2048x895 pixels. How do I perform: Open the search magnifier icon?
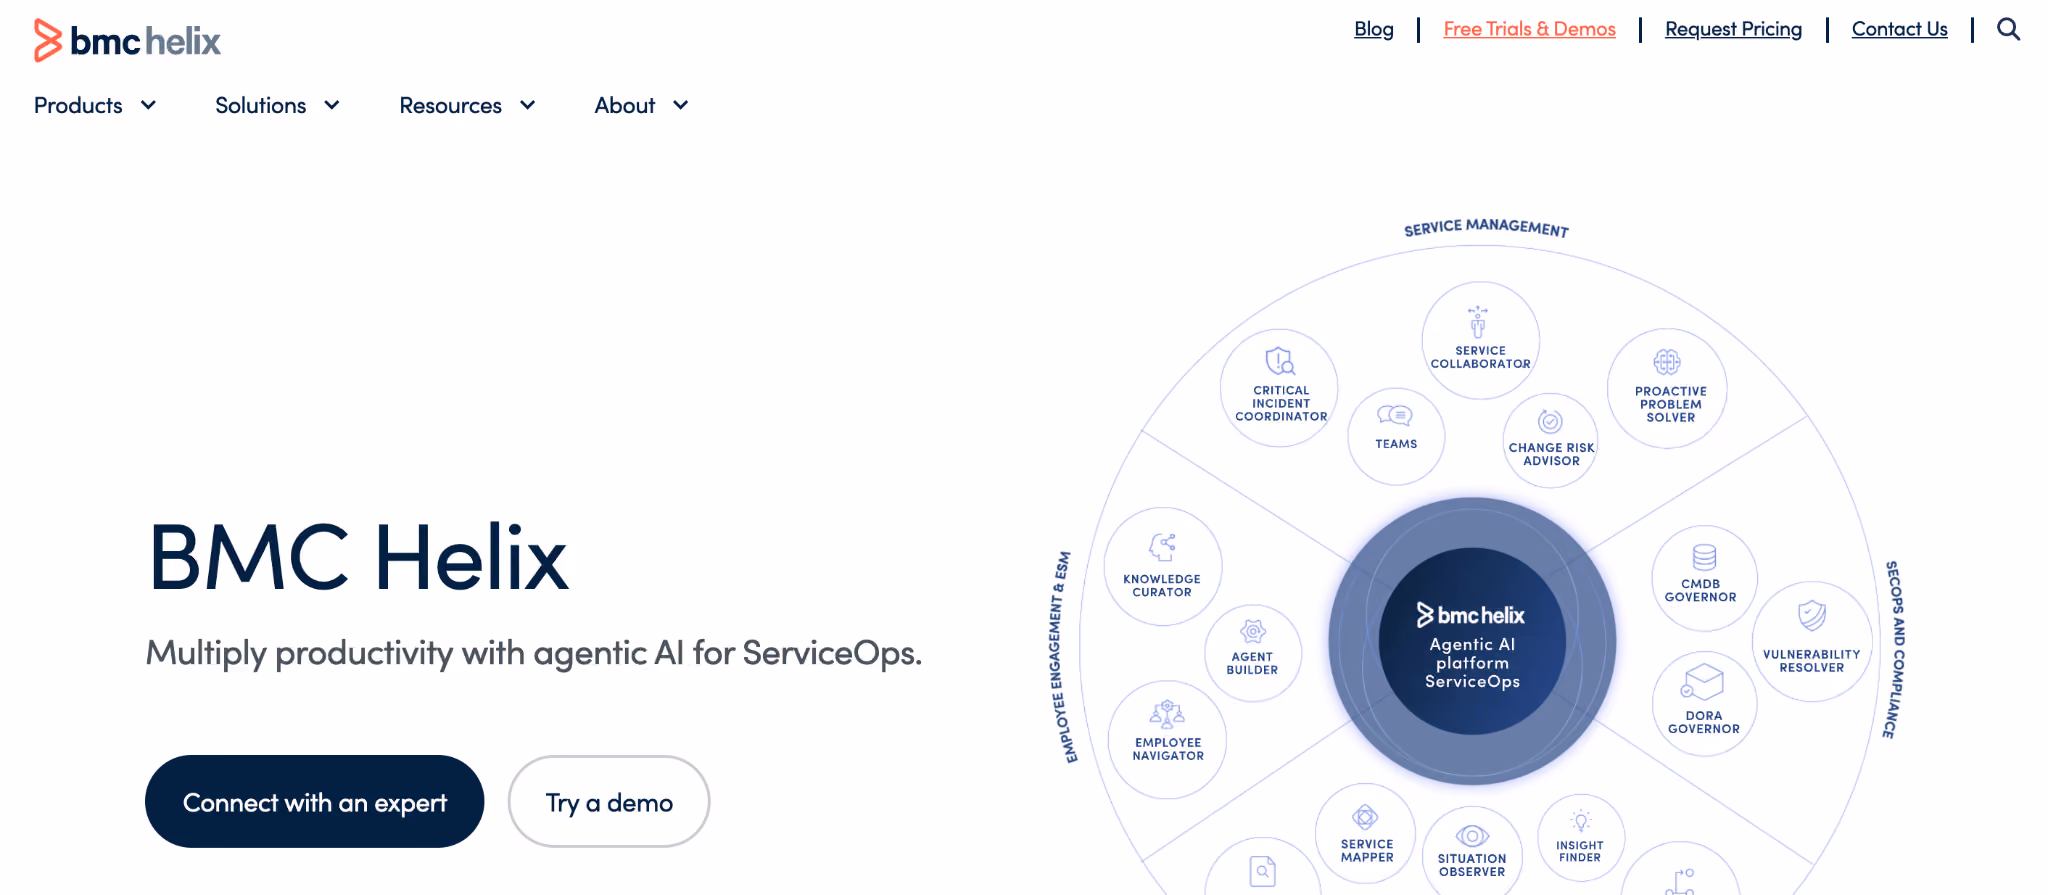click(2008, 29)
